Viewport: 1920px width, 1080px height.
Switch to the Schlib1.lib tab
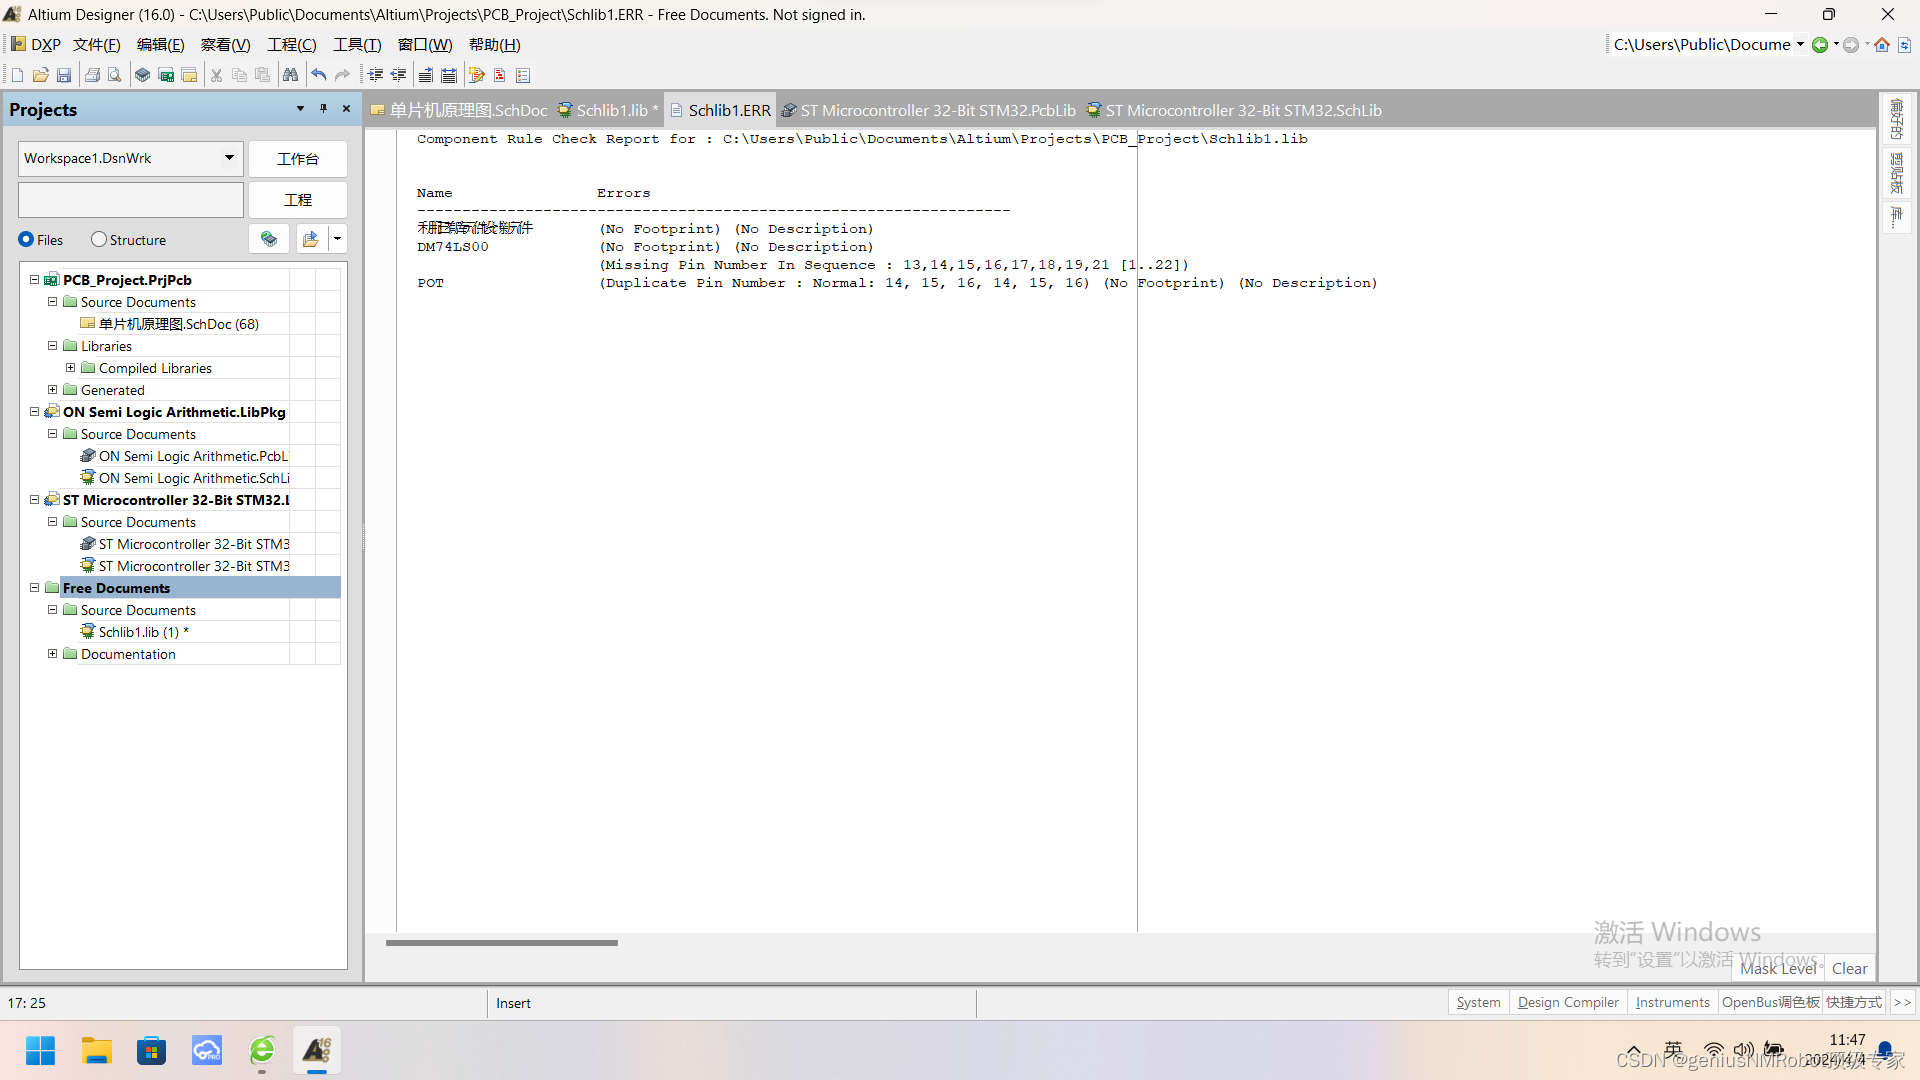610,111
